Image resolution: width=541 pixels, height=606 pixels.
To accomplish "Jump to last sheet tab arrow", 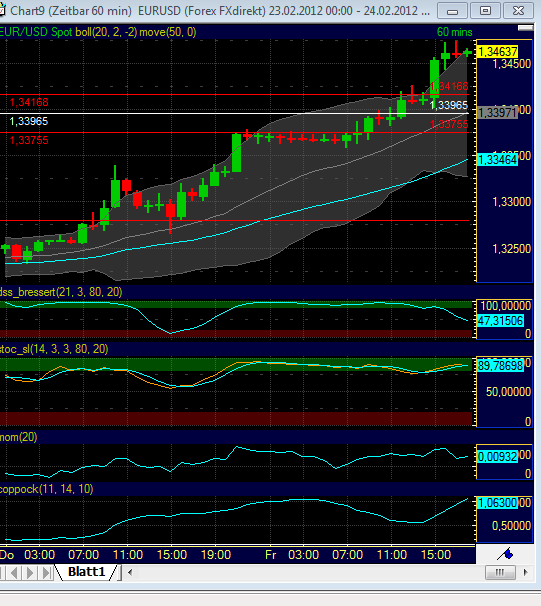I will pos(46,572).
